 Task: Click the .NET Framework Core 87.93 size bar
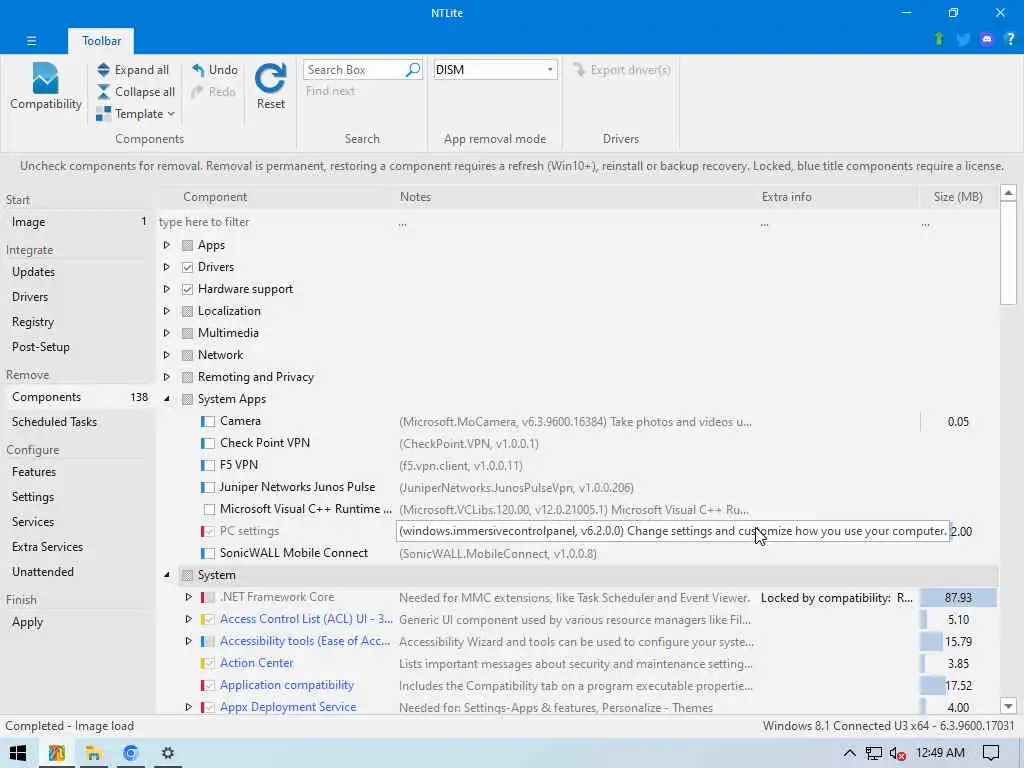pos(958,598)
